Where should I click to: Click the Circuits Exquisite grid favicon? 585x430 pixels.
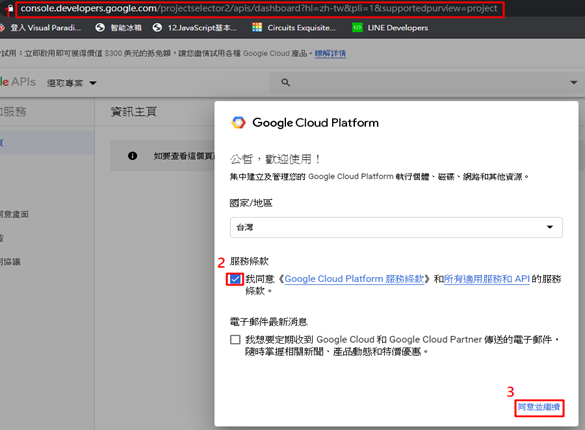point(257,27)
